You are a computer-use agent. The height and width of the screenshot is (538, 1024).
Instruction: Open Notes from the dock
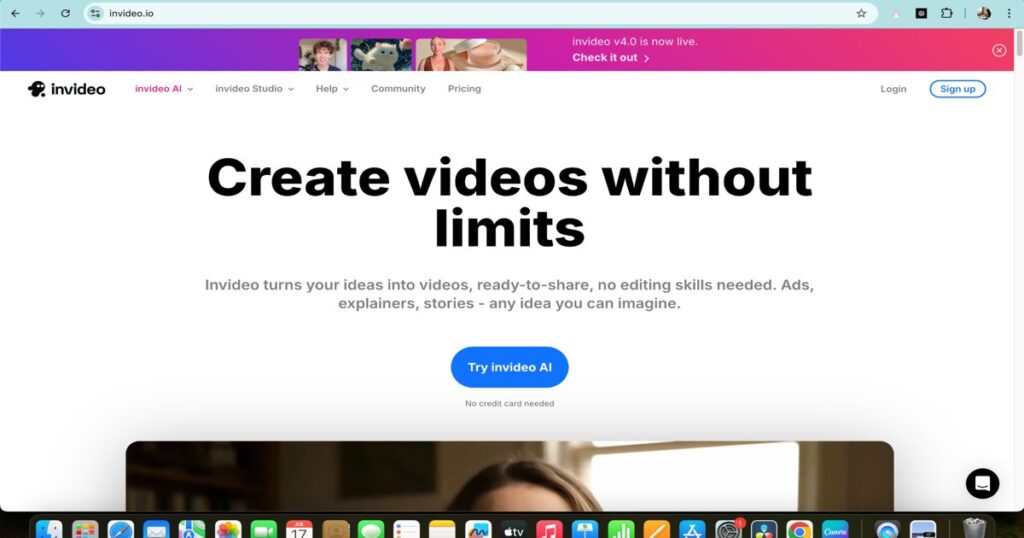click(442, 530)
